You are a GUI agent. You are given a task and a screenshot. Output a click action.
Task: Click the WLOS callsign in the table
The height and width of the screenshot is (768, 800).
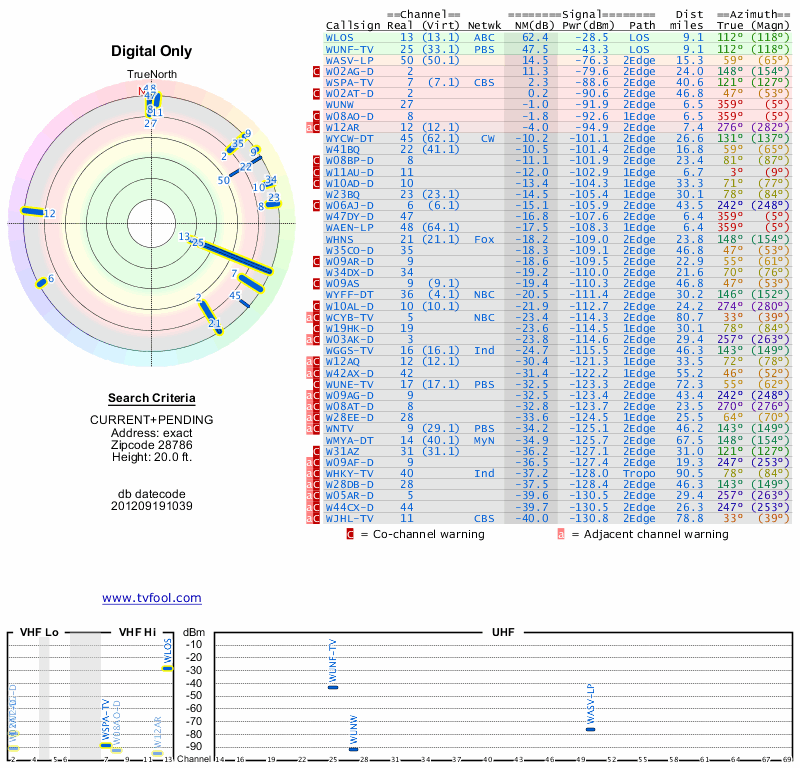[339, 38]
